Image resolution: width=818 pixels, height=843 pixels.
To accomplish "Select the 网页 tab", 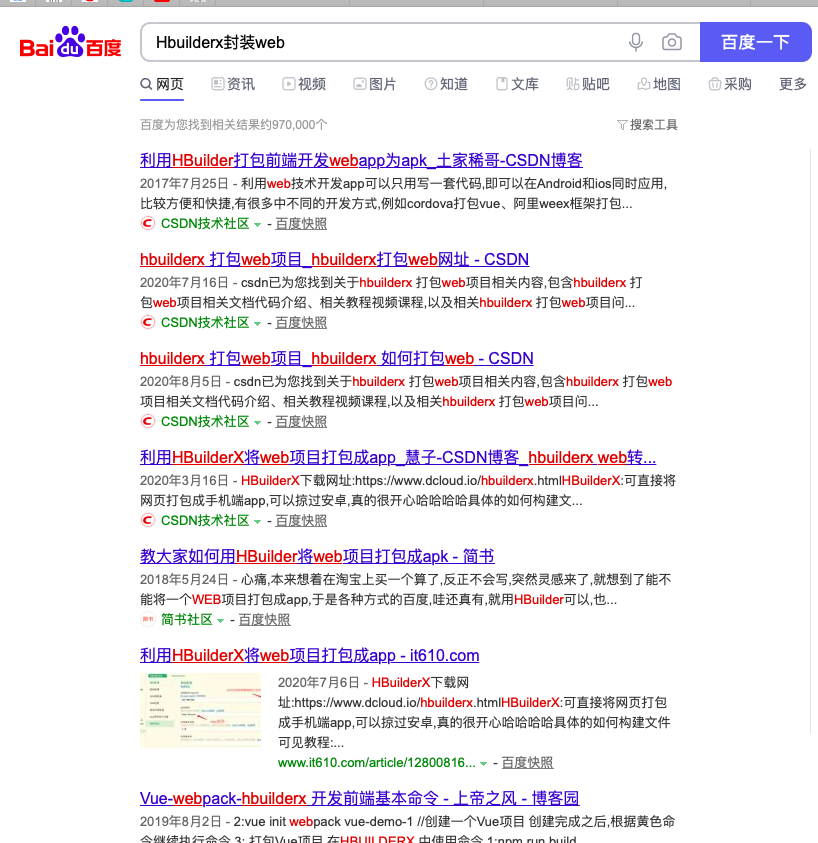I will coord(162,84).
